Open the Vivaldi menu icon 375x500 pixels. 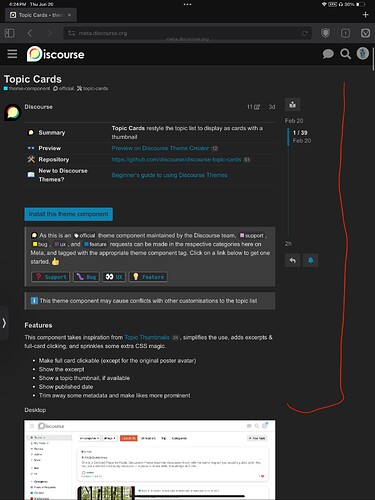coord(365,33)
